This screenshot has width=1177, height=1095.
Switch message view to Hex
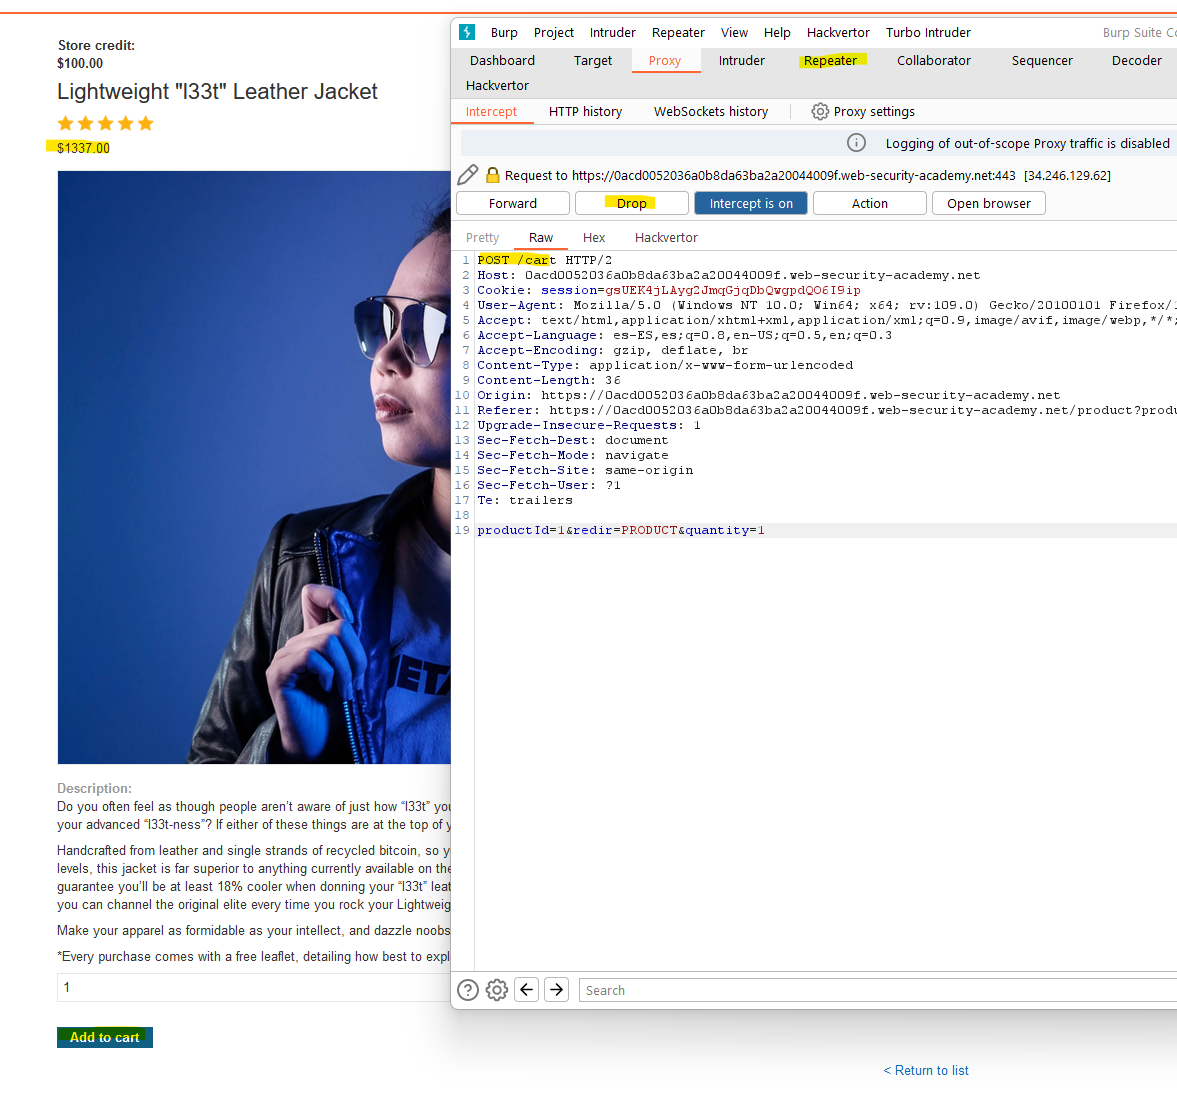click(x=594, y=238)
